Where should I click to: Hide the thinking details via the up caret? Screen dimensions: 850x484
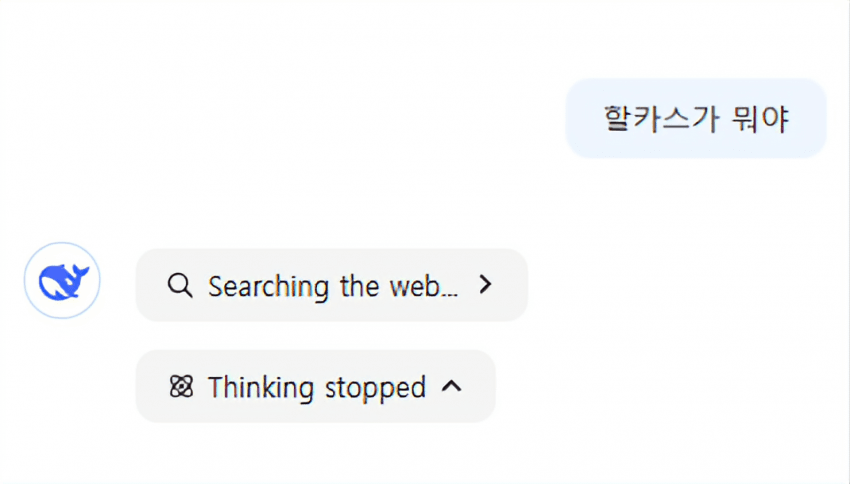point(452,386)
